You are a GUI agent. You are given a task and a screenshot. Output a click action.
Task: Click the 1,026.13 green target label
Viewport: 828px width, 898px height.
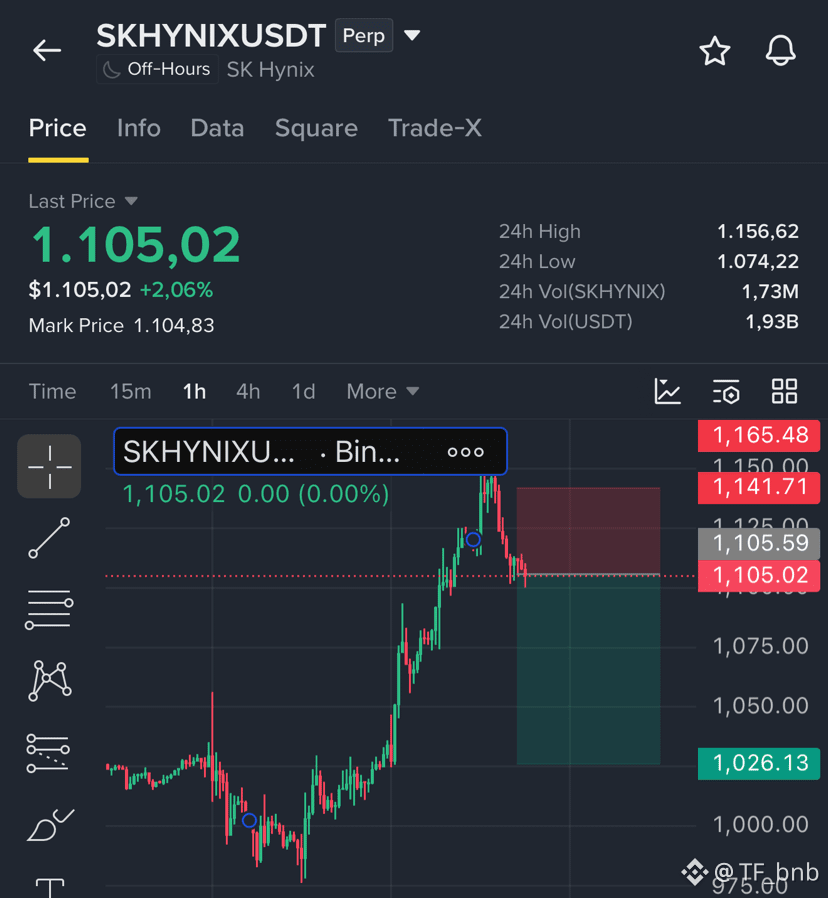pos(759,763)
